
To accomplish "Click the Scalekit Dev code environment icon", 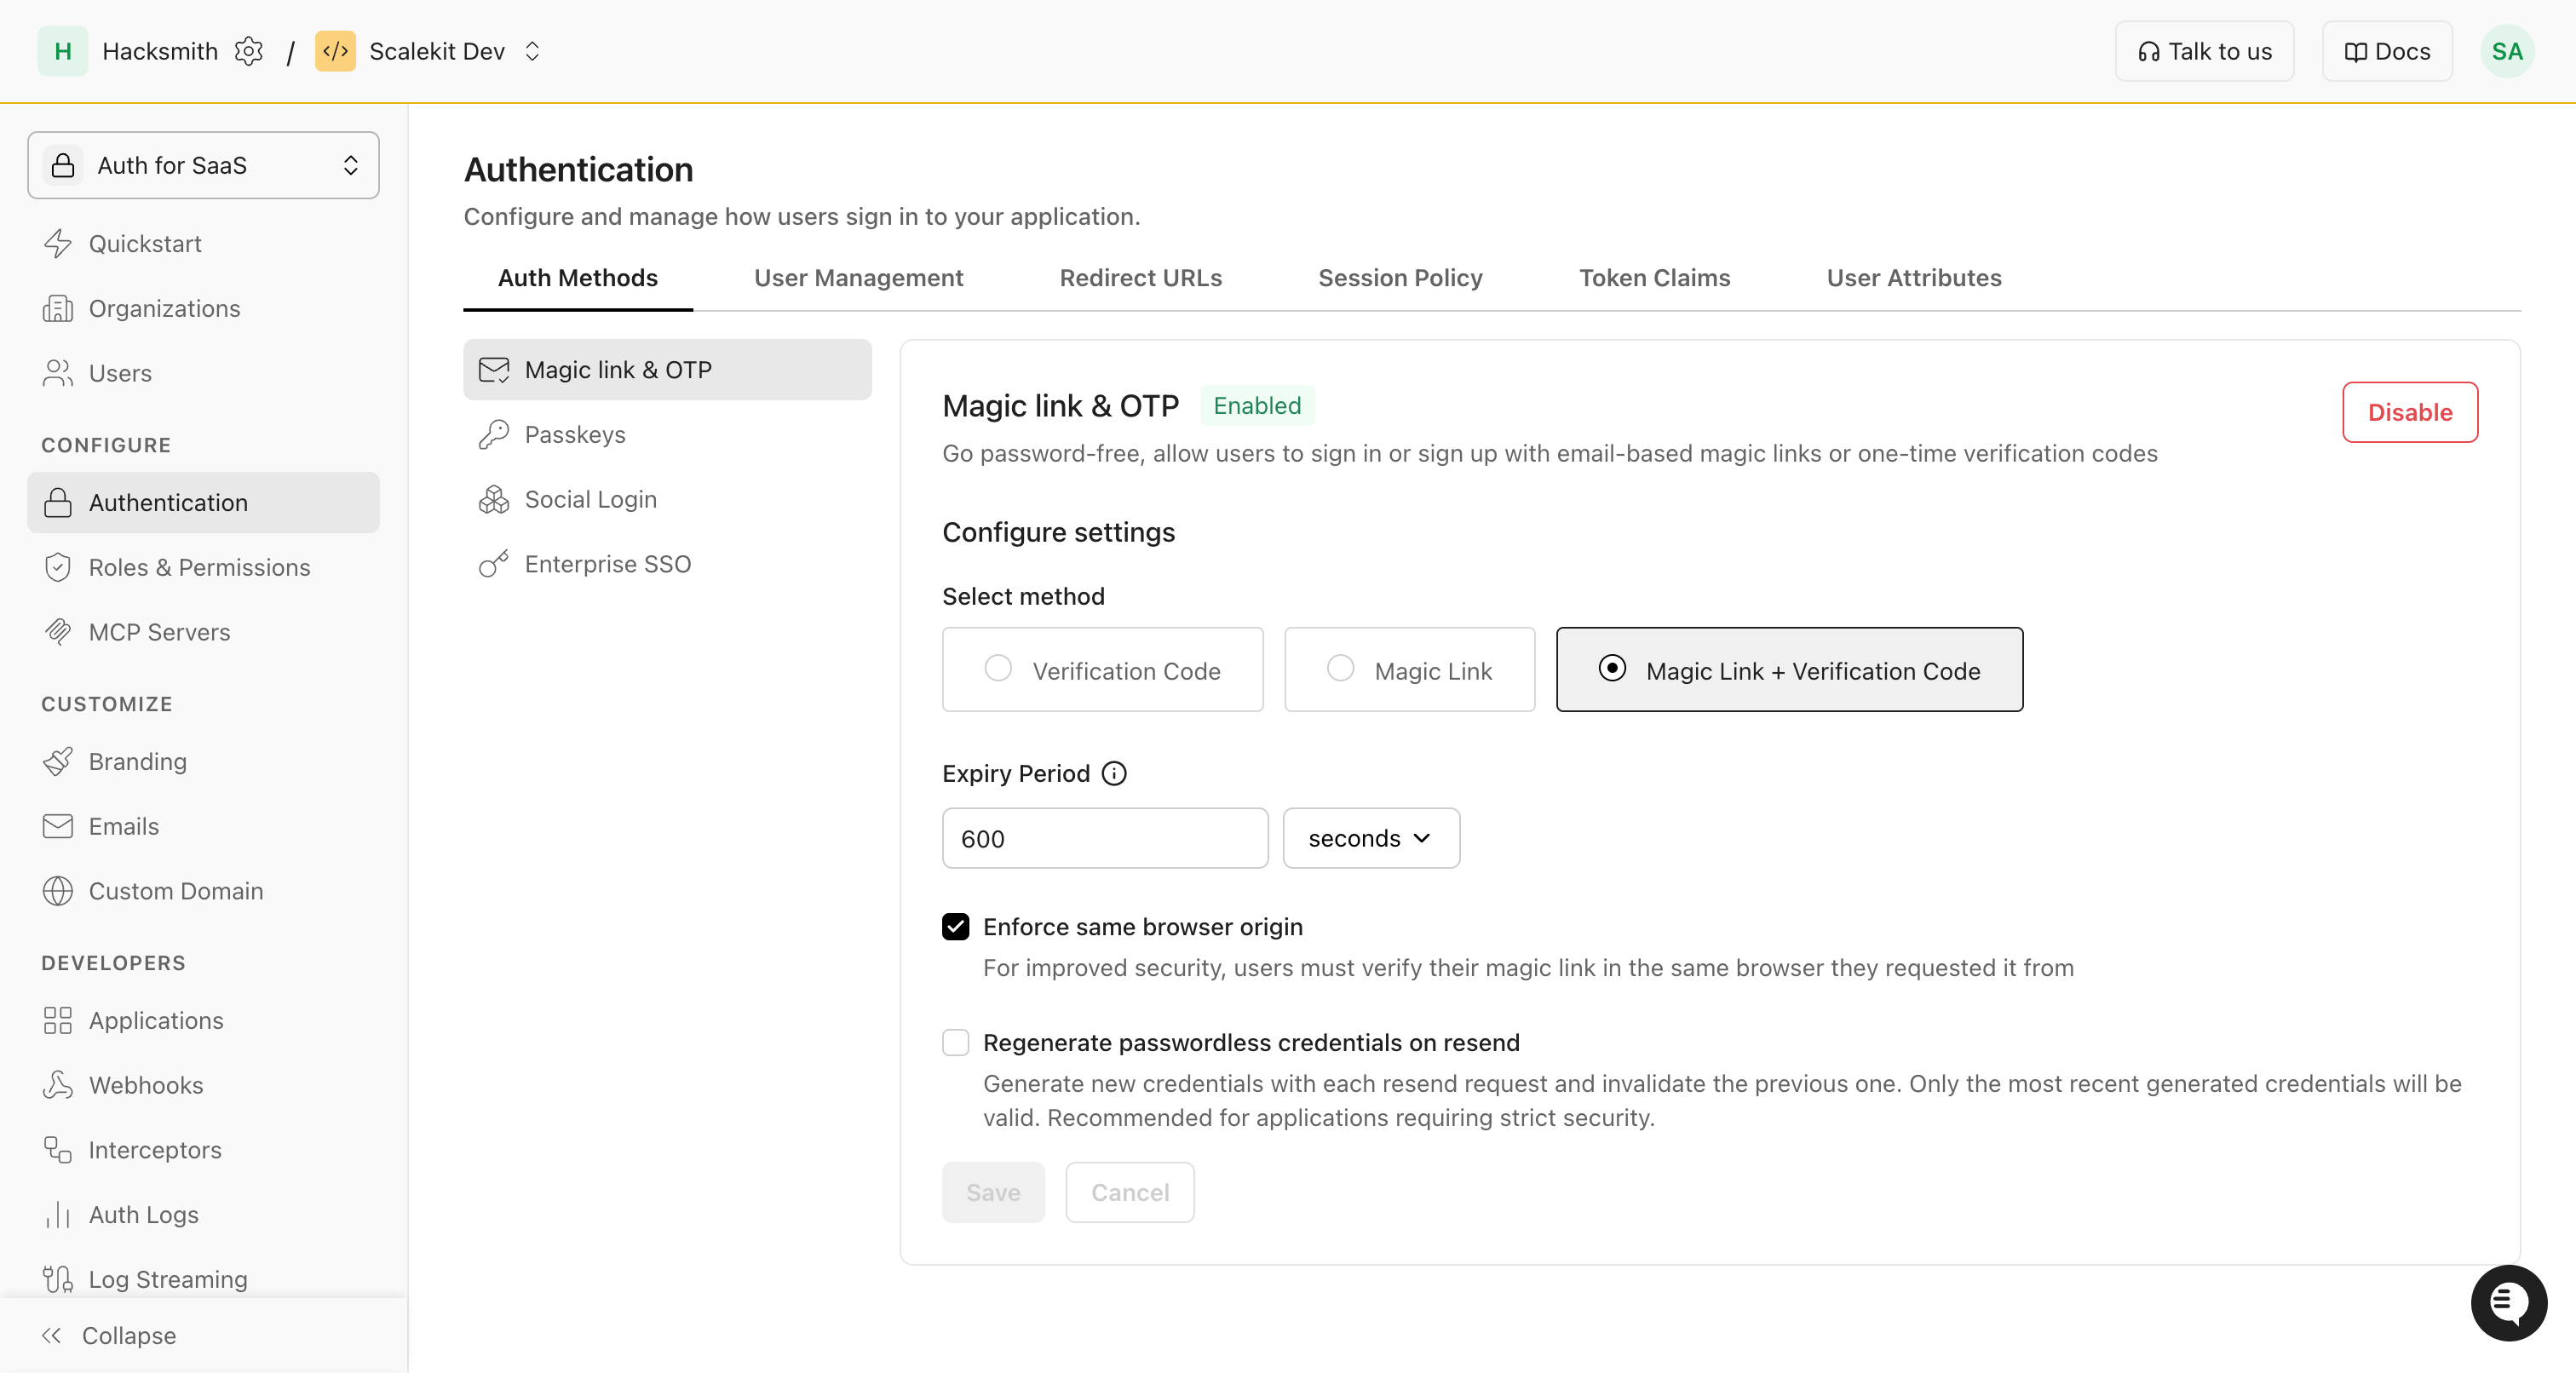I will coord(335,51).
